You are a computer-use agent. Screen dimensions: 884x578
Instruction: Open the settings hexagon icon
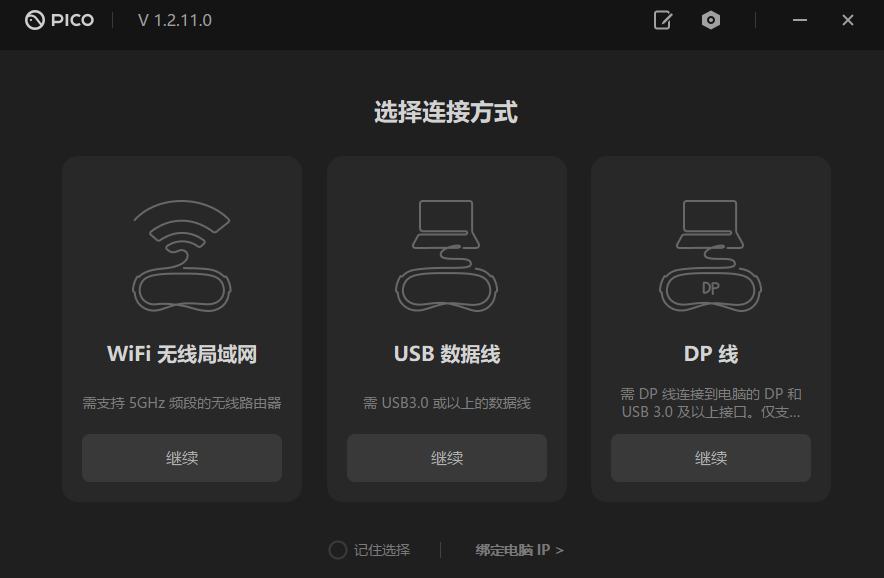click(x=711, y=20)
